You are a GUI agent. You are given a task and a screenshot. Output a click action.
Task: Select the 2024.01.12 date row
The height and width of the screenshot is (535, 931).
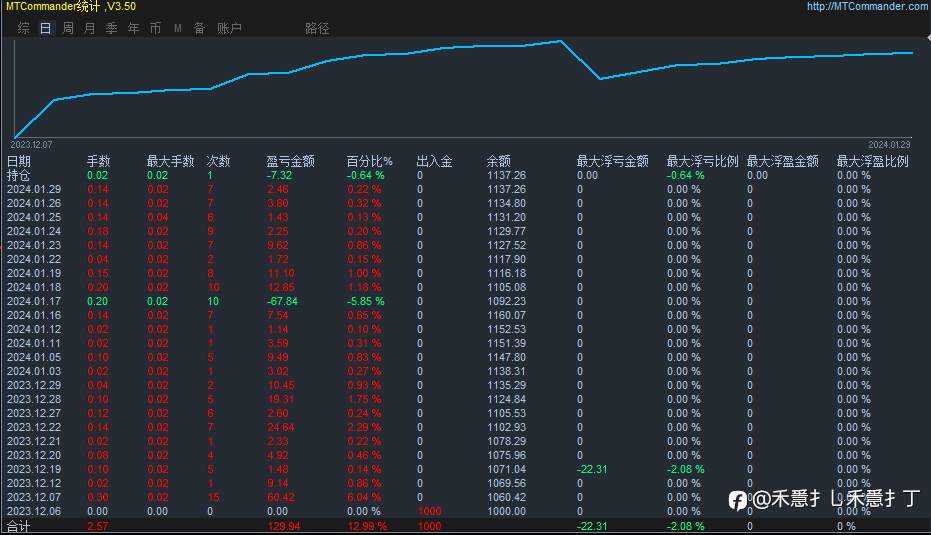click(34, 329)
